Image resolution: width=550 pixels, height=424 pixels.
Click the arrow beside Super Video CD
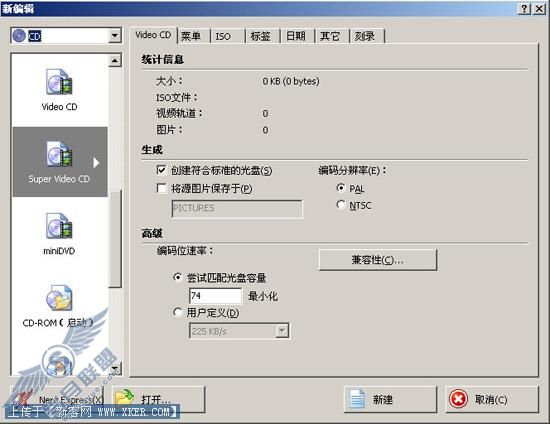click(96, 163)
